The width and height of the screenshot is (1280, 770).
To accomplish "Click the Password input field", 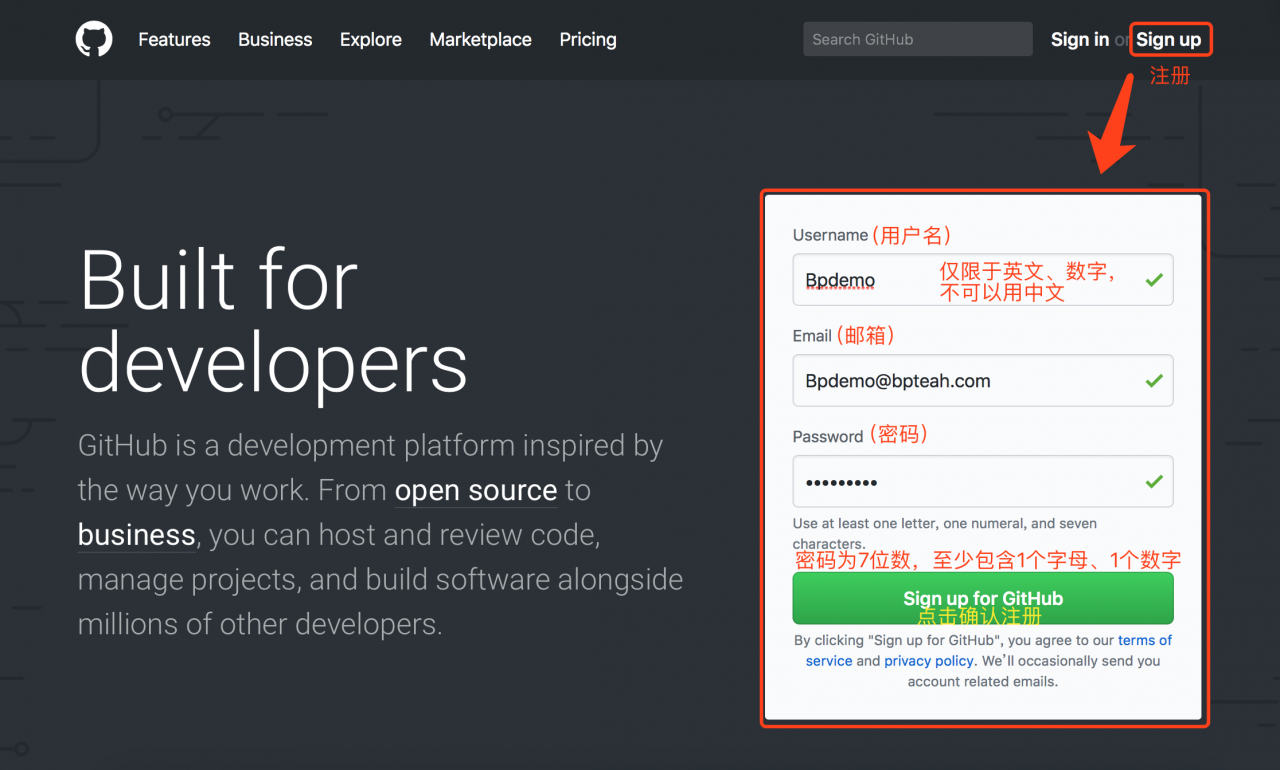I will [983, 482].
